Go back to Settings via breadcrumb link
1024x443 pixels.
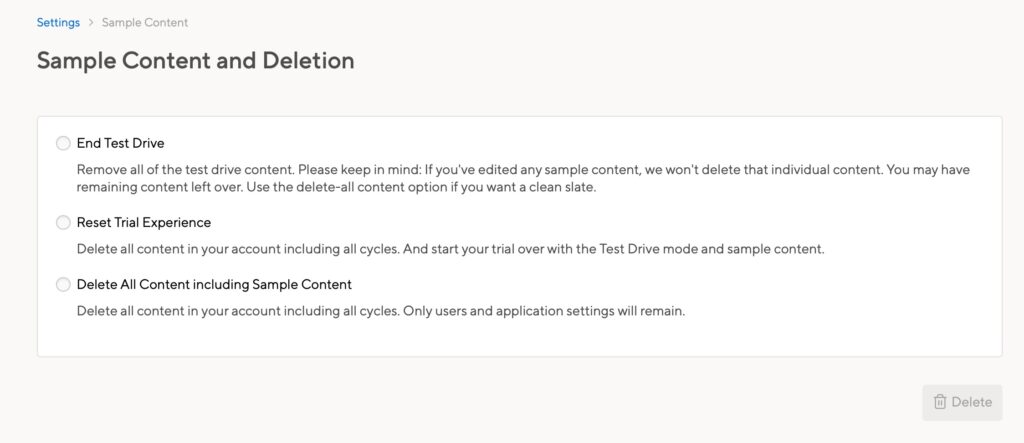58,22
